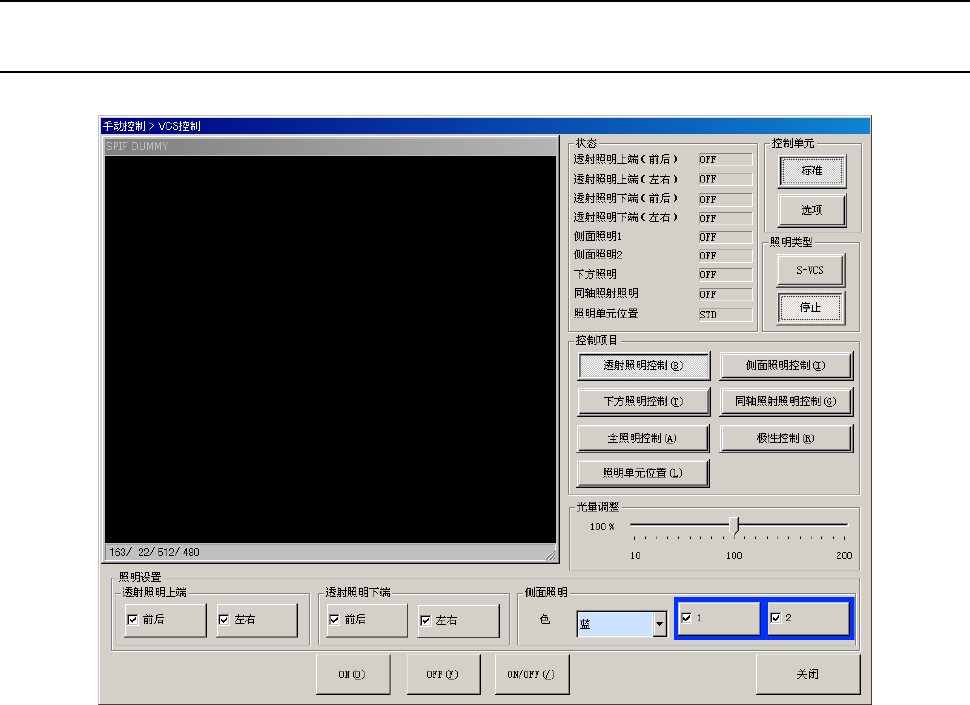Select the 选项 control unit button
970x705 pixels.
tap(811, 209)
